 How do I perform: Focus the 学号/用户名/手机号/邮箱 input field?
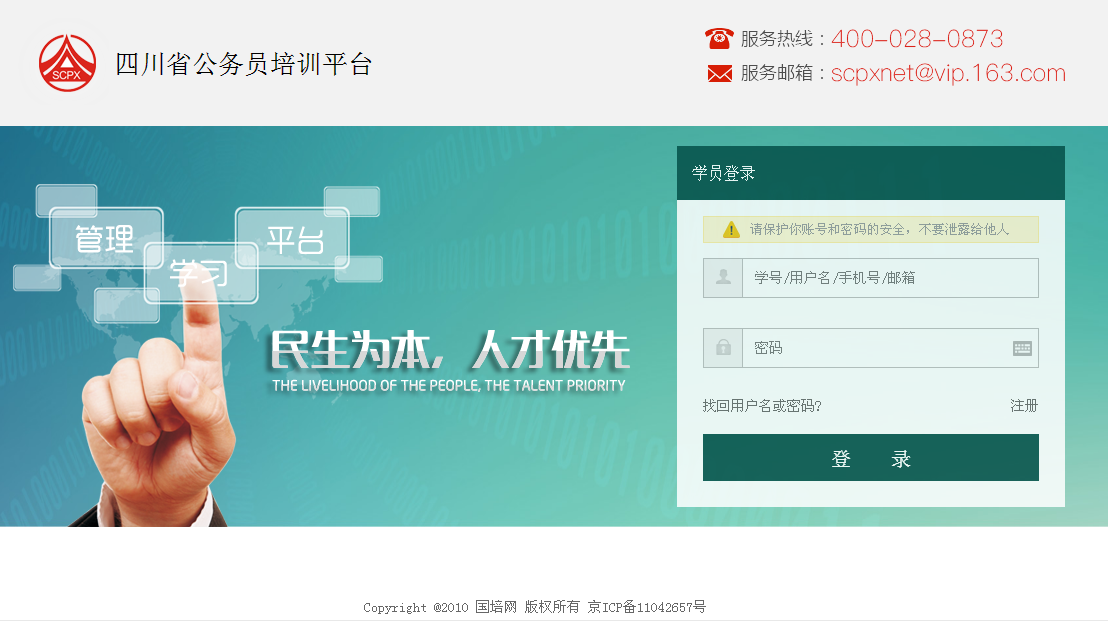pyautogui.click(x=888, y=278)
